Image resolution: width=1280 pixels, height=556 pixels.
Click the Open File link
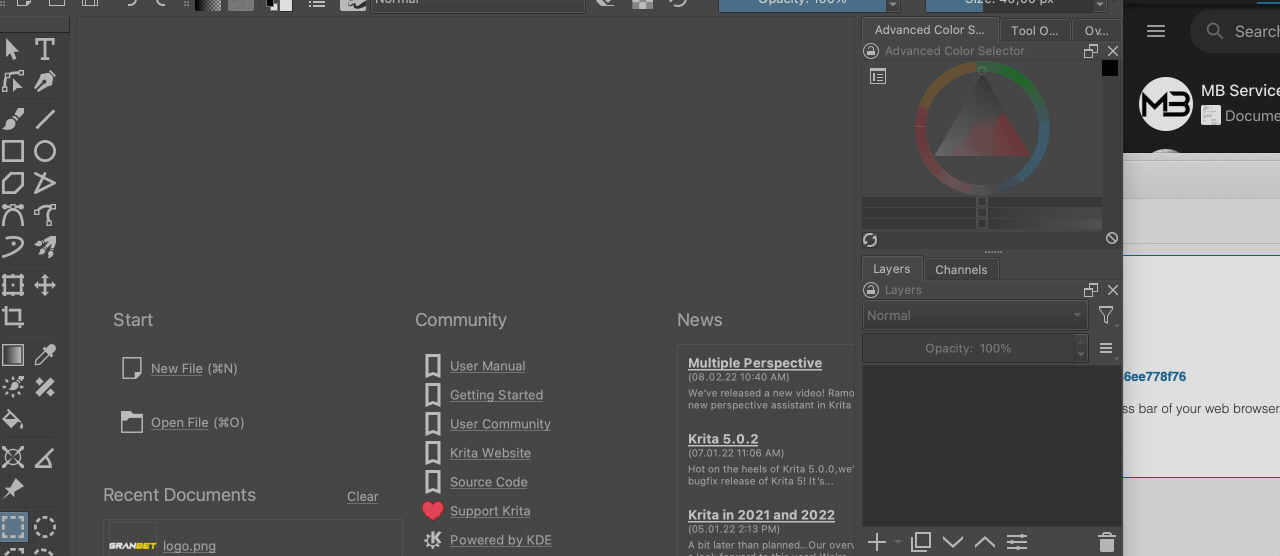click(180, 423)
